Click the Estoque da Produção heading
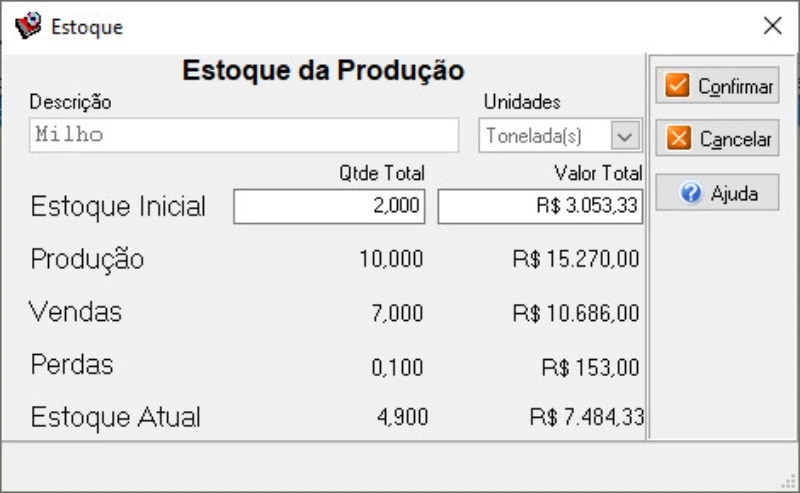Screen dimensions: 800x493 tap(323, 70)
